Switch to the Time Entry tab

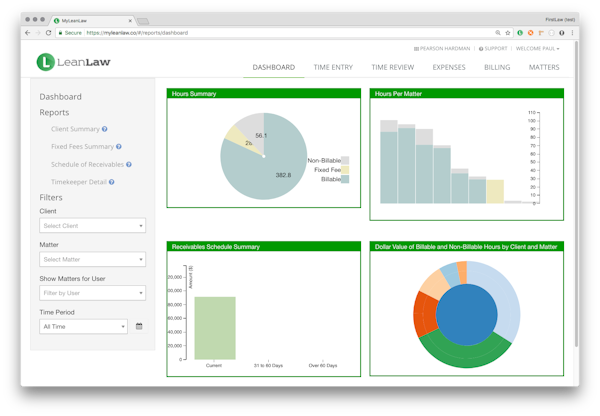click(x=333, y=68)
